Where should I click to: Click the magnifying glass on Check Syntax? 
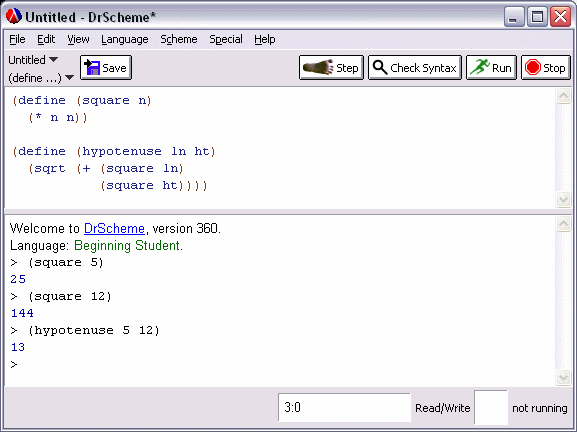380,67
